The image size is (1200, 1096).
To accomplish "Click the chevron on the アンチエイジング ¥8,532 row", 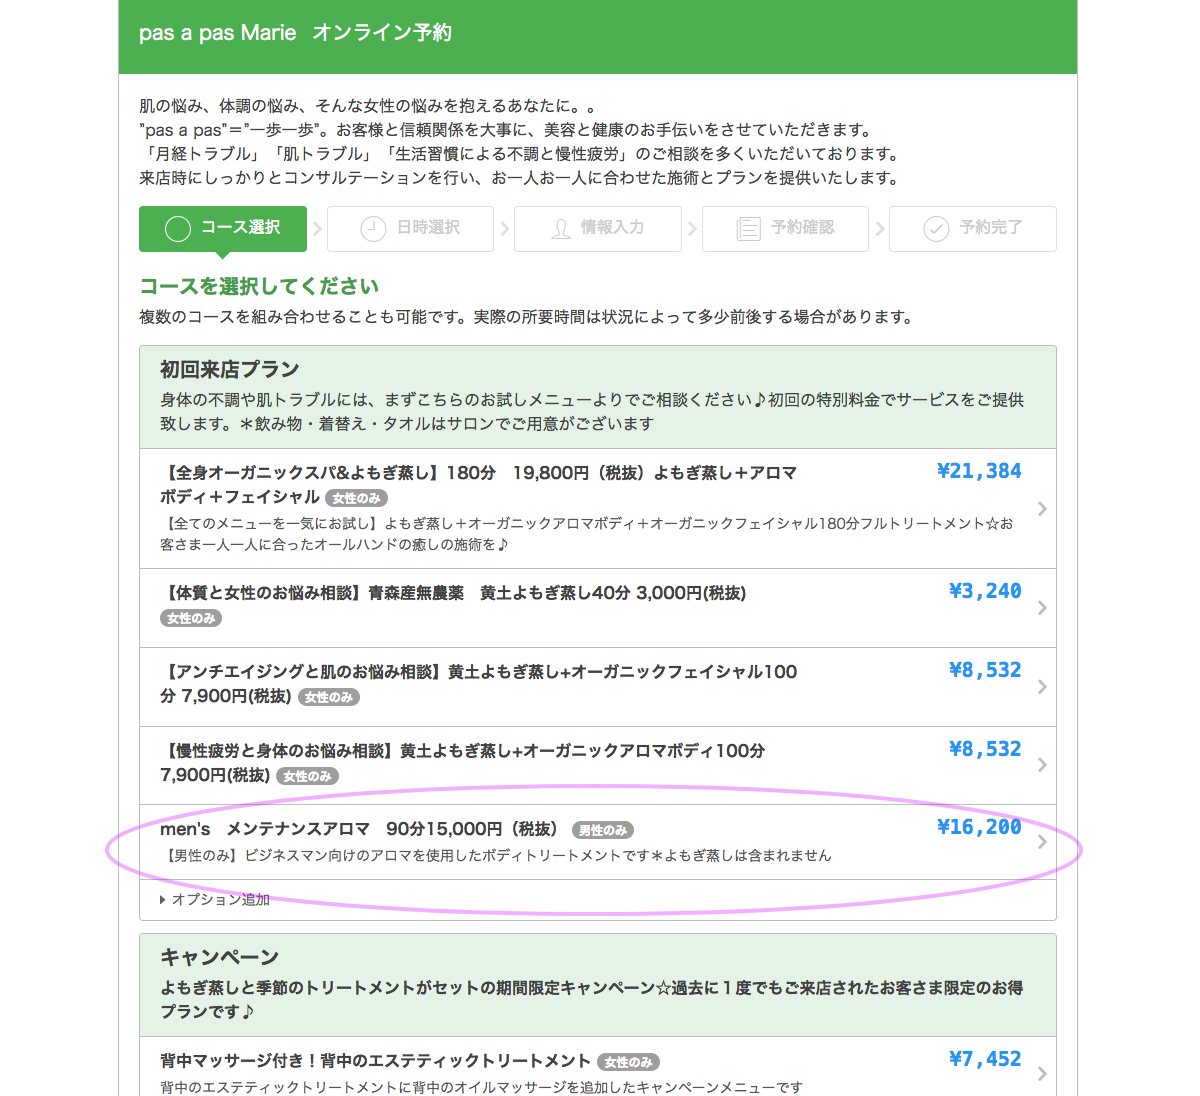I will [x=1042, y=687].
